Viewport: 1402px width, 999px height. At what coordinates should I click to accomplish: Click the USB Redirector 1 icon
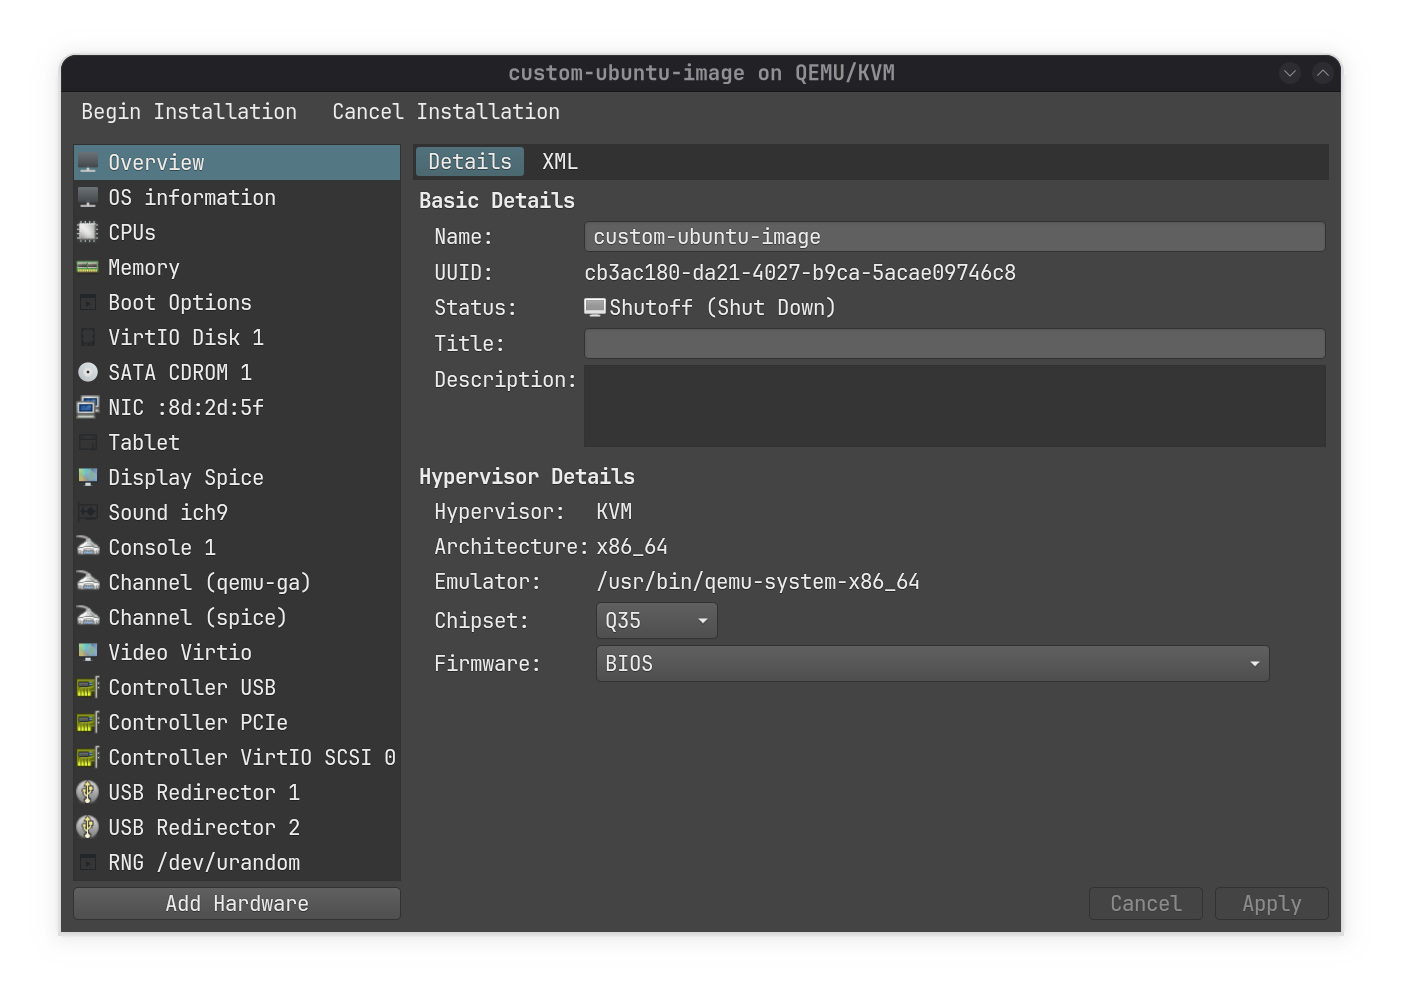88,793
